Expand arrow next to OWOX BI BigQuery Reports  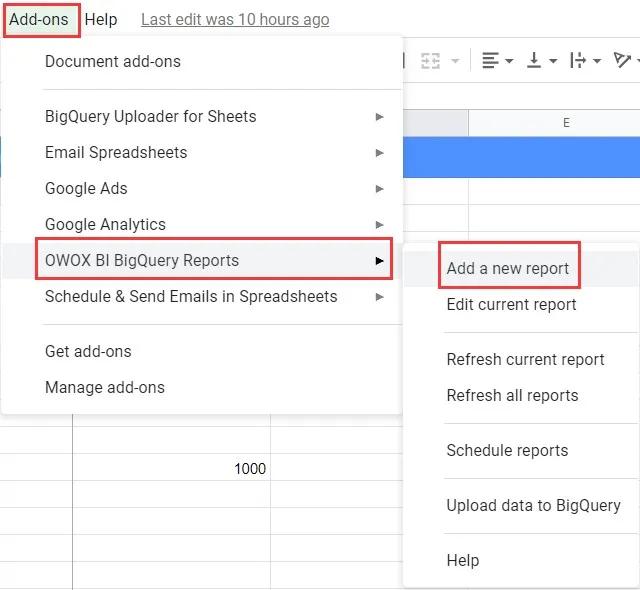pyautogui.click(x=380, y=260)
